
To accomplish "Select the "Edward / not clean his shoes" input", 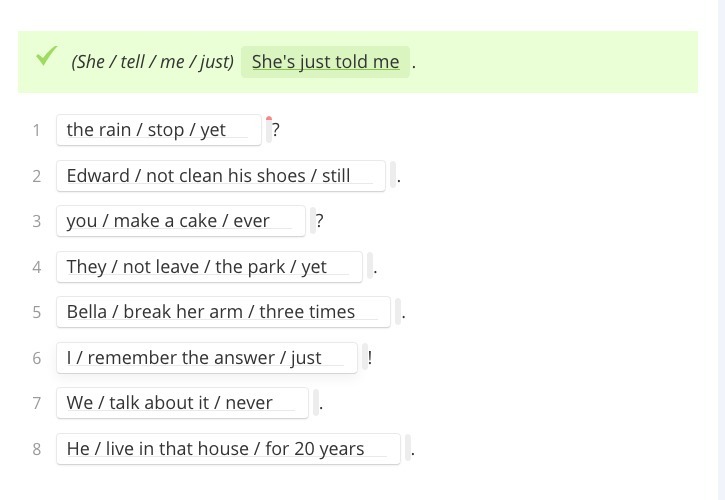I will 220,176.
